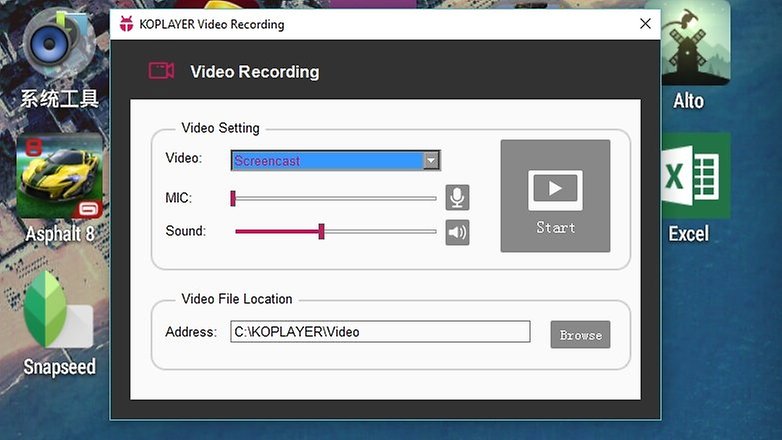
Task: Open the Excel app icon
Action: 695,176
